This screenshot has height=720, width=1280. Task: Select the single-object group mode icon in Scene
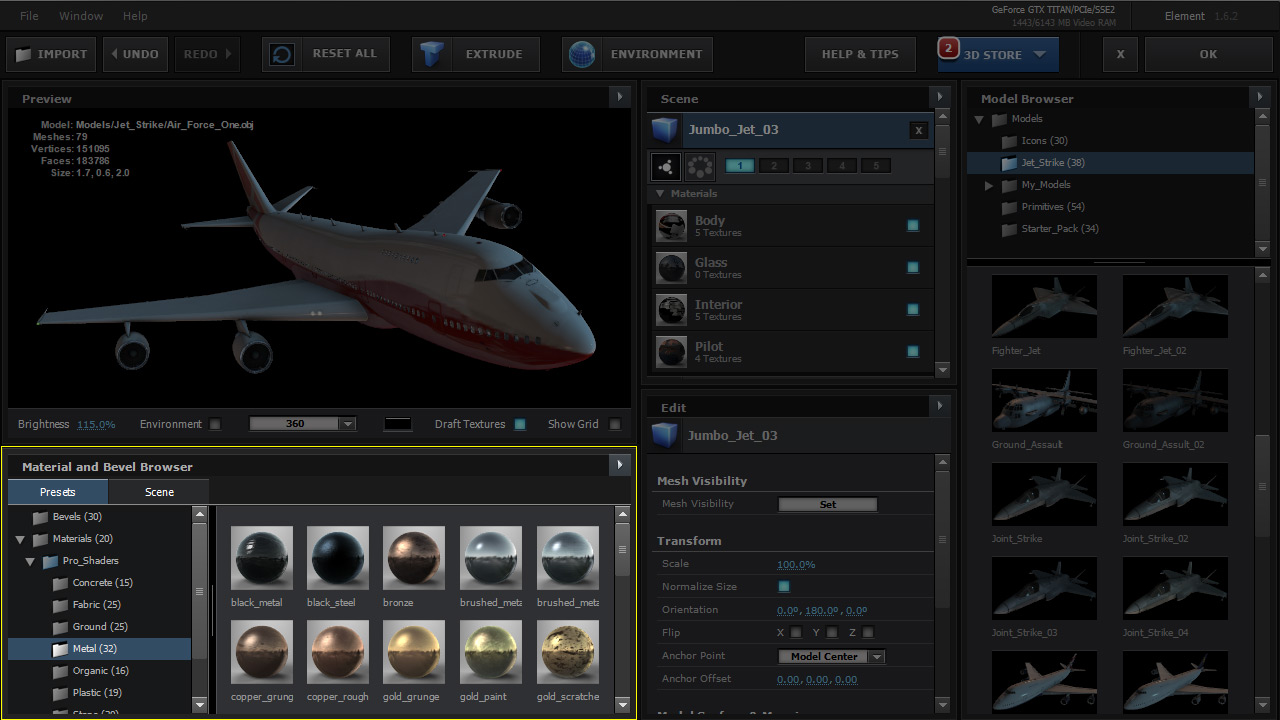click(x=665, y=166)
